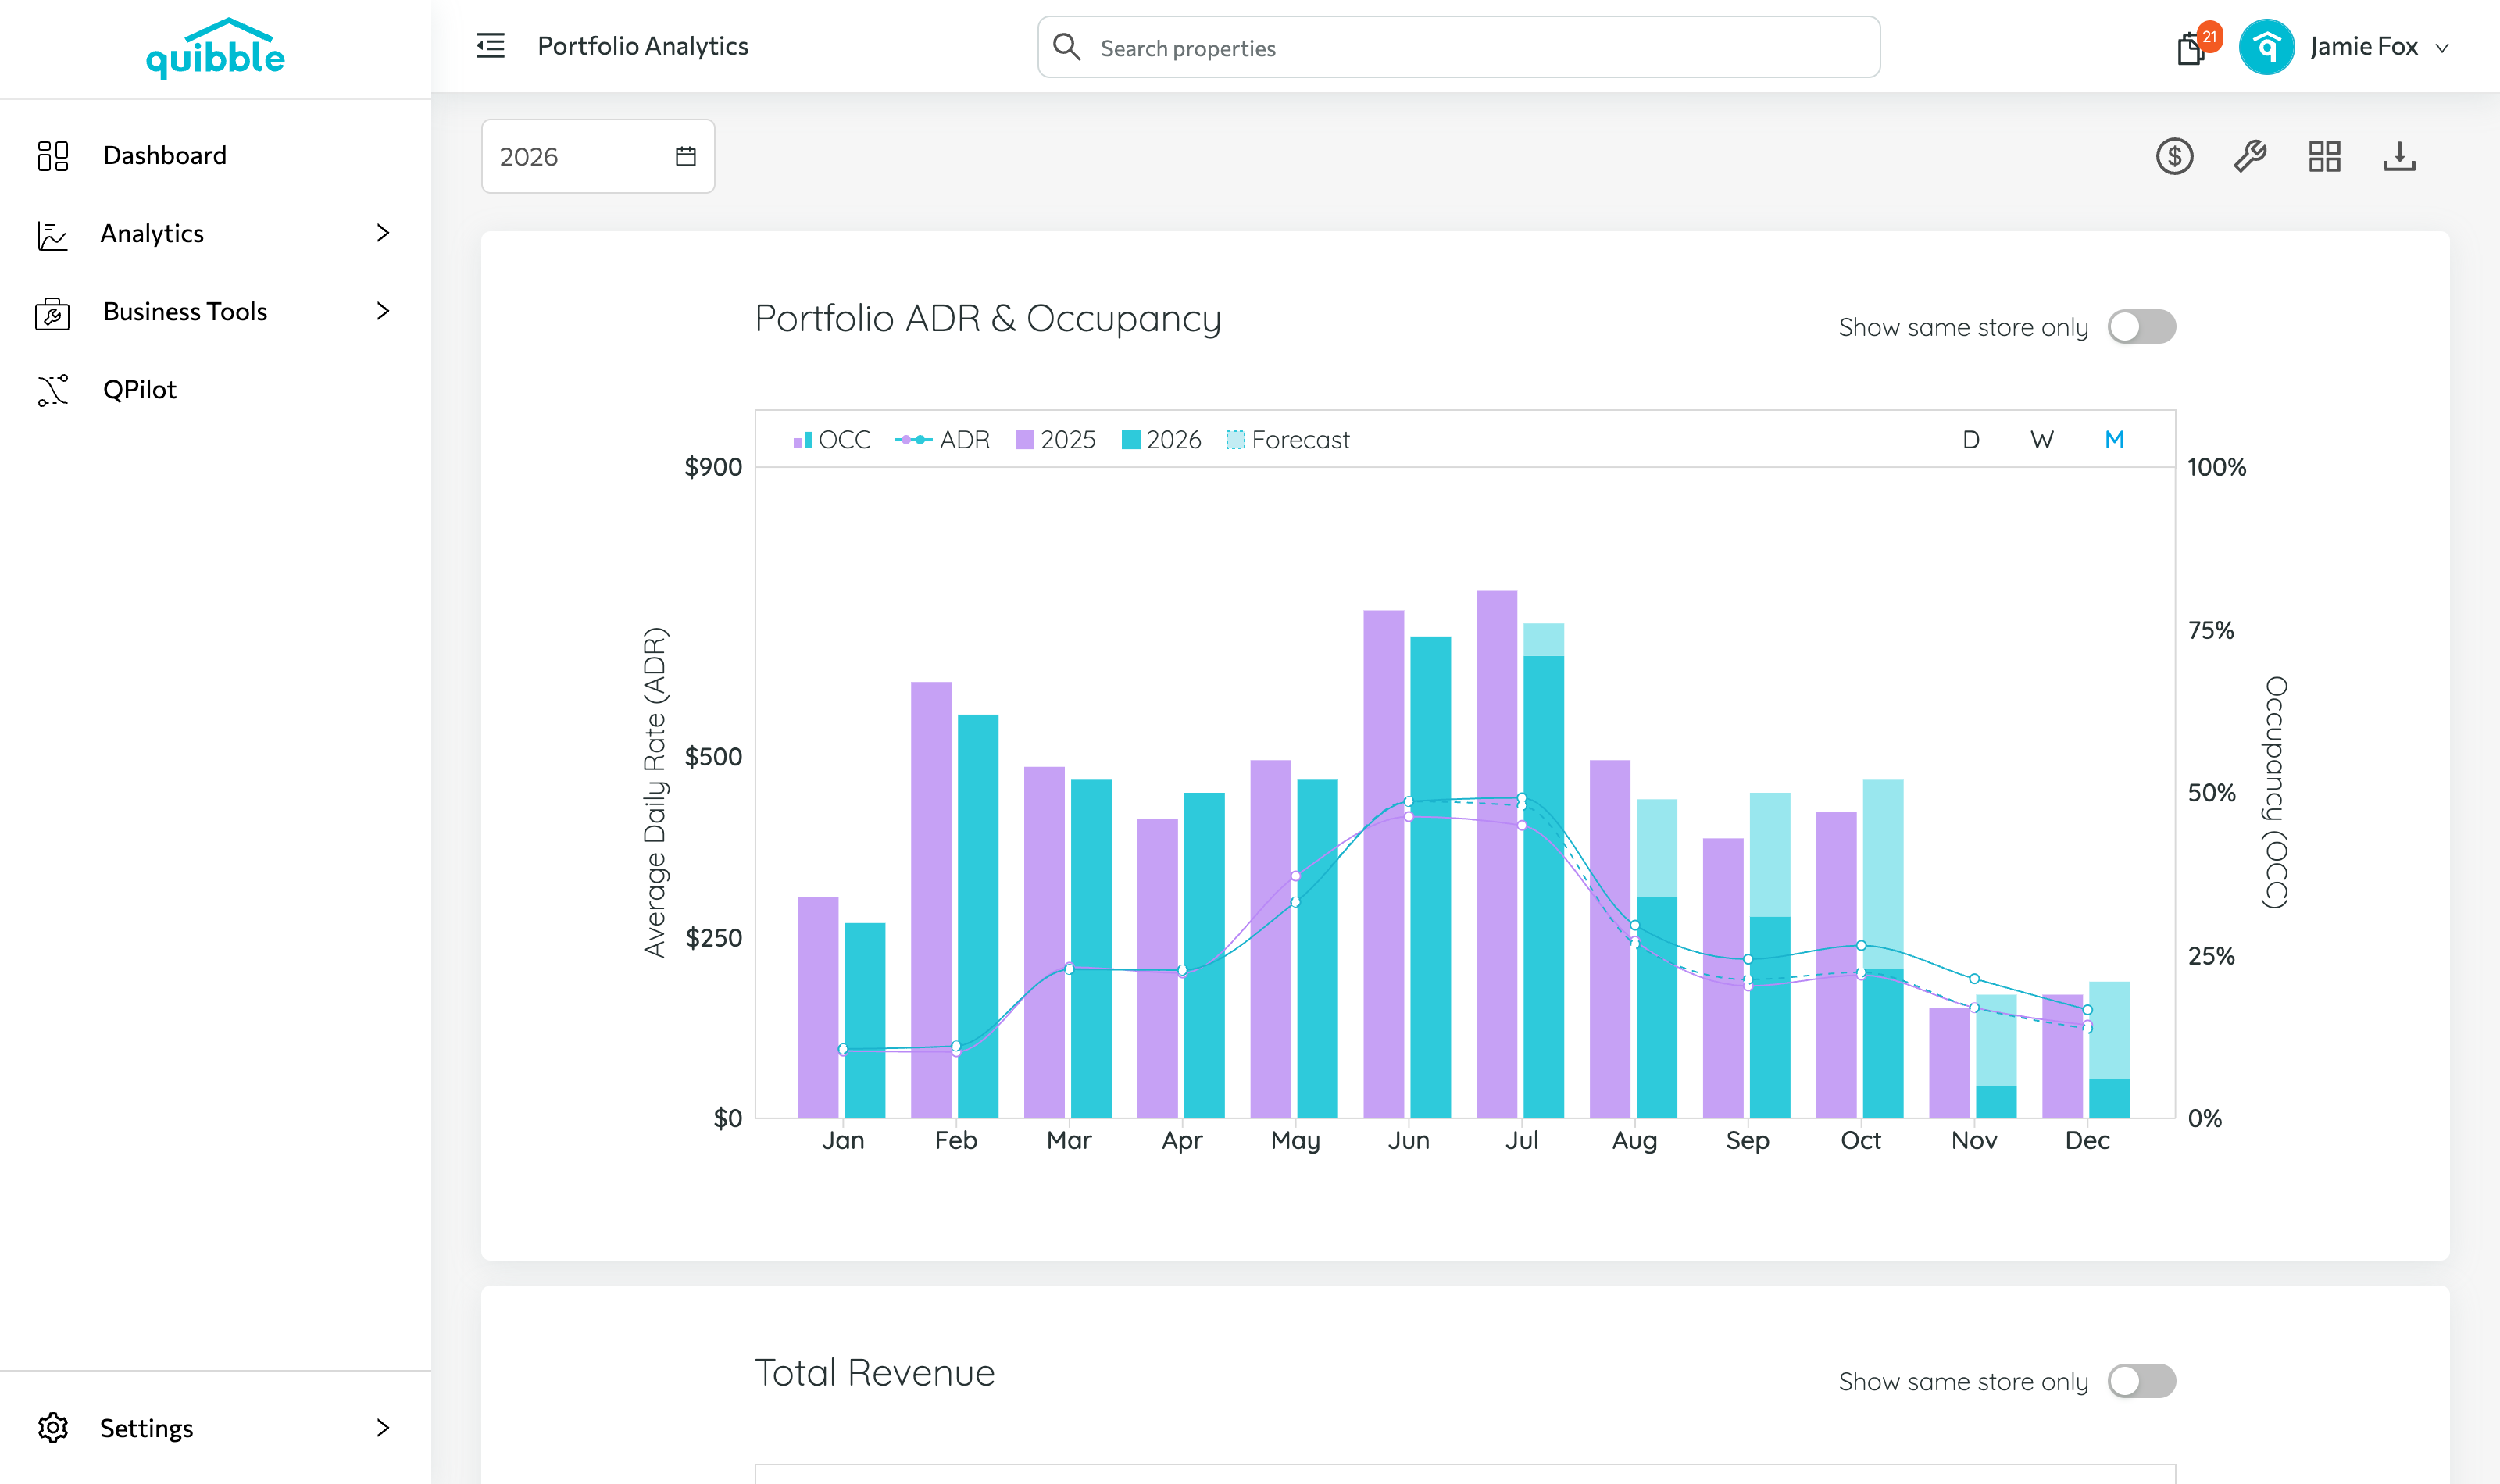The width and height of the screenshot is (2500, 1484).
Task: Expand the Analytics submenu chevron
Action: [x=383, y=233]
